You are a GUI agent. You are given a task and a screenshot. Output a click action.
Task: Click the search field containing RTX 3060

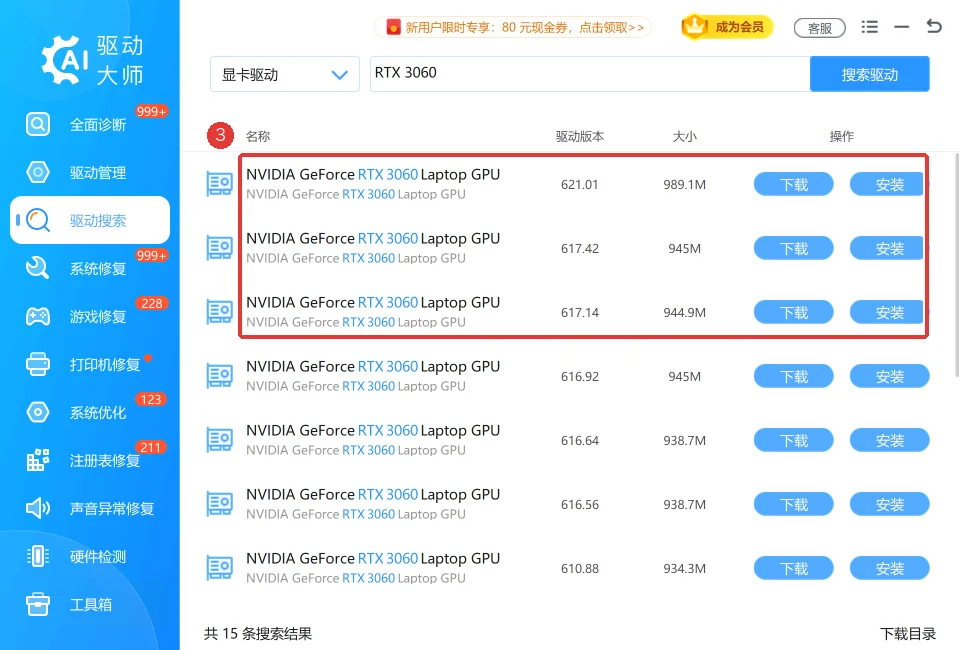click(590, 74)
